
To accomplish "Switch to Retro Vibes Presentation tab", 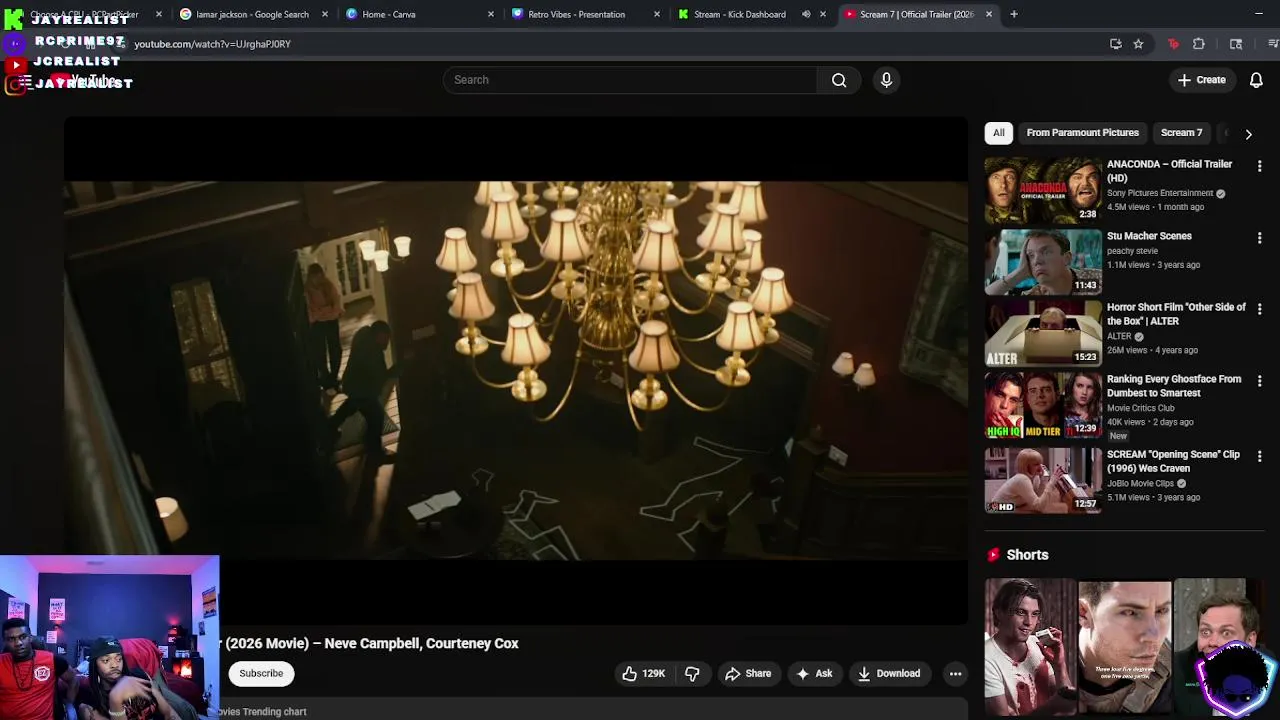I will click(x=576, y=14).
